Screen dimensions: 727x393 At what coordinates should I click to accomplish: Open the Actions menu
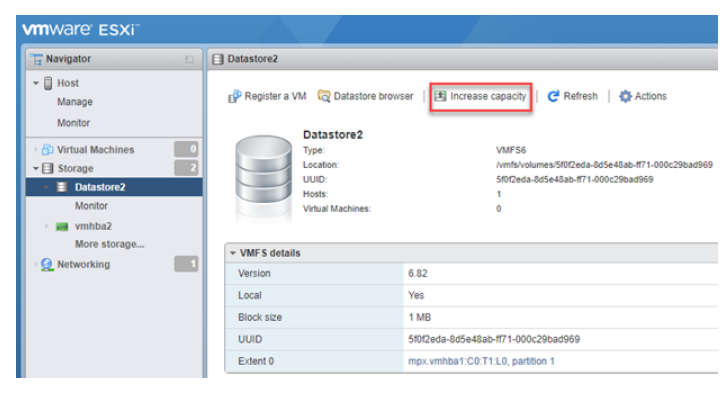tap(643, 96)
